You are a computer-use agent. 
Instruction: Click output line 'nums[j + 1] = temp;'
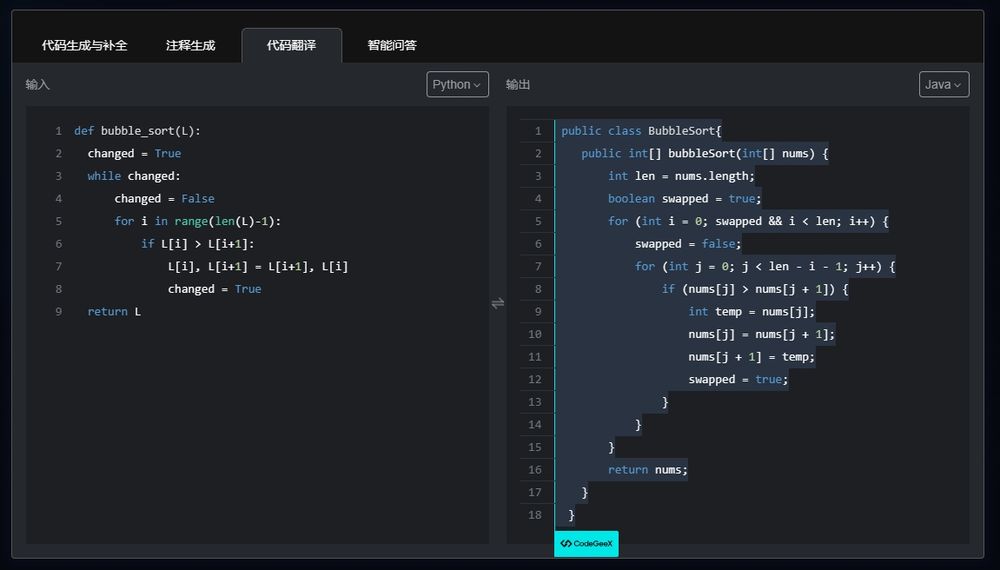751,357
